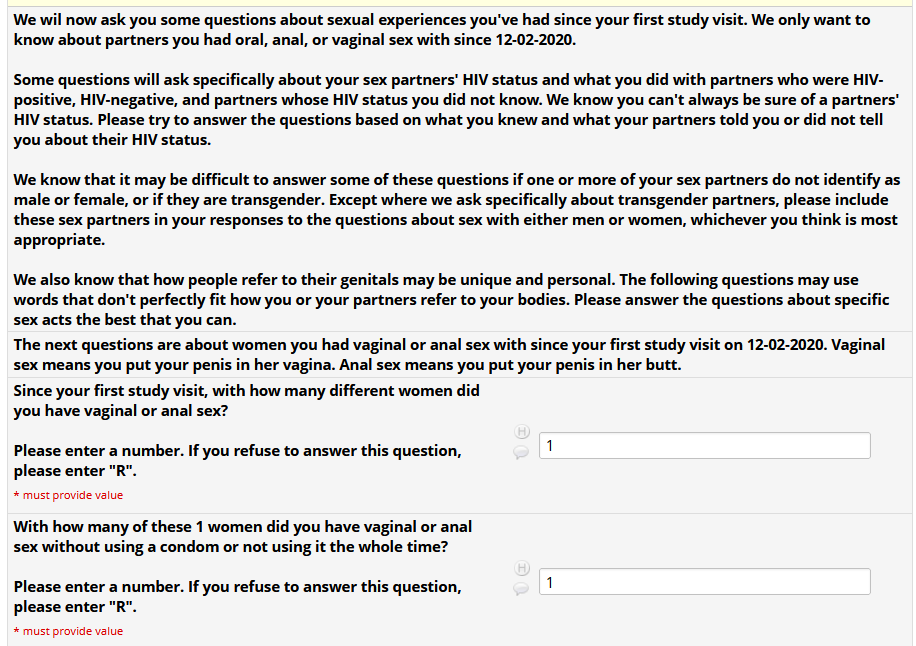Focus the answer field for how many different women
Image resolution: width=916 pixels, height=646 pixels.
click(x=704, y=446)
